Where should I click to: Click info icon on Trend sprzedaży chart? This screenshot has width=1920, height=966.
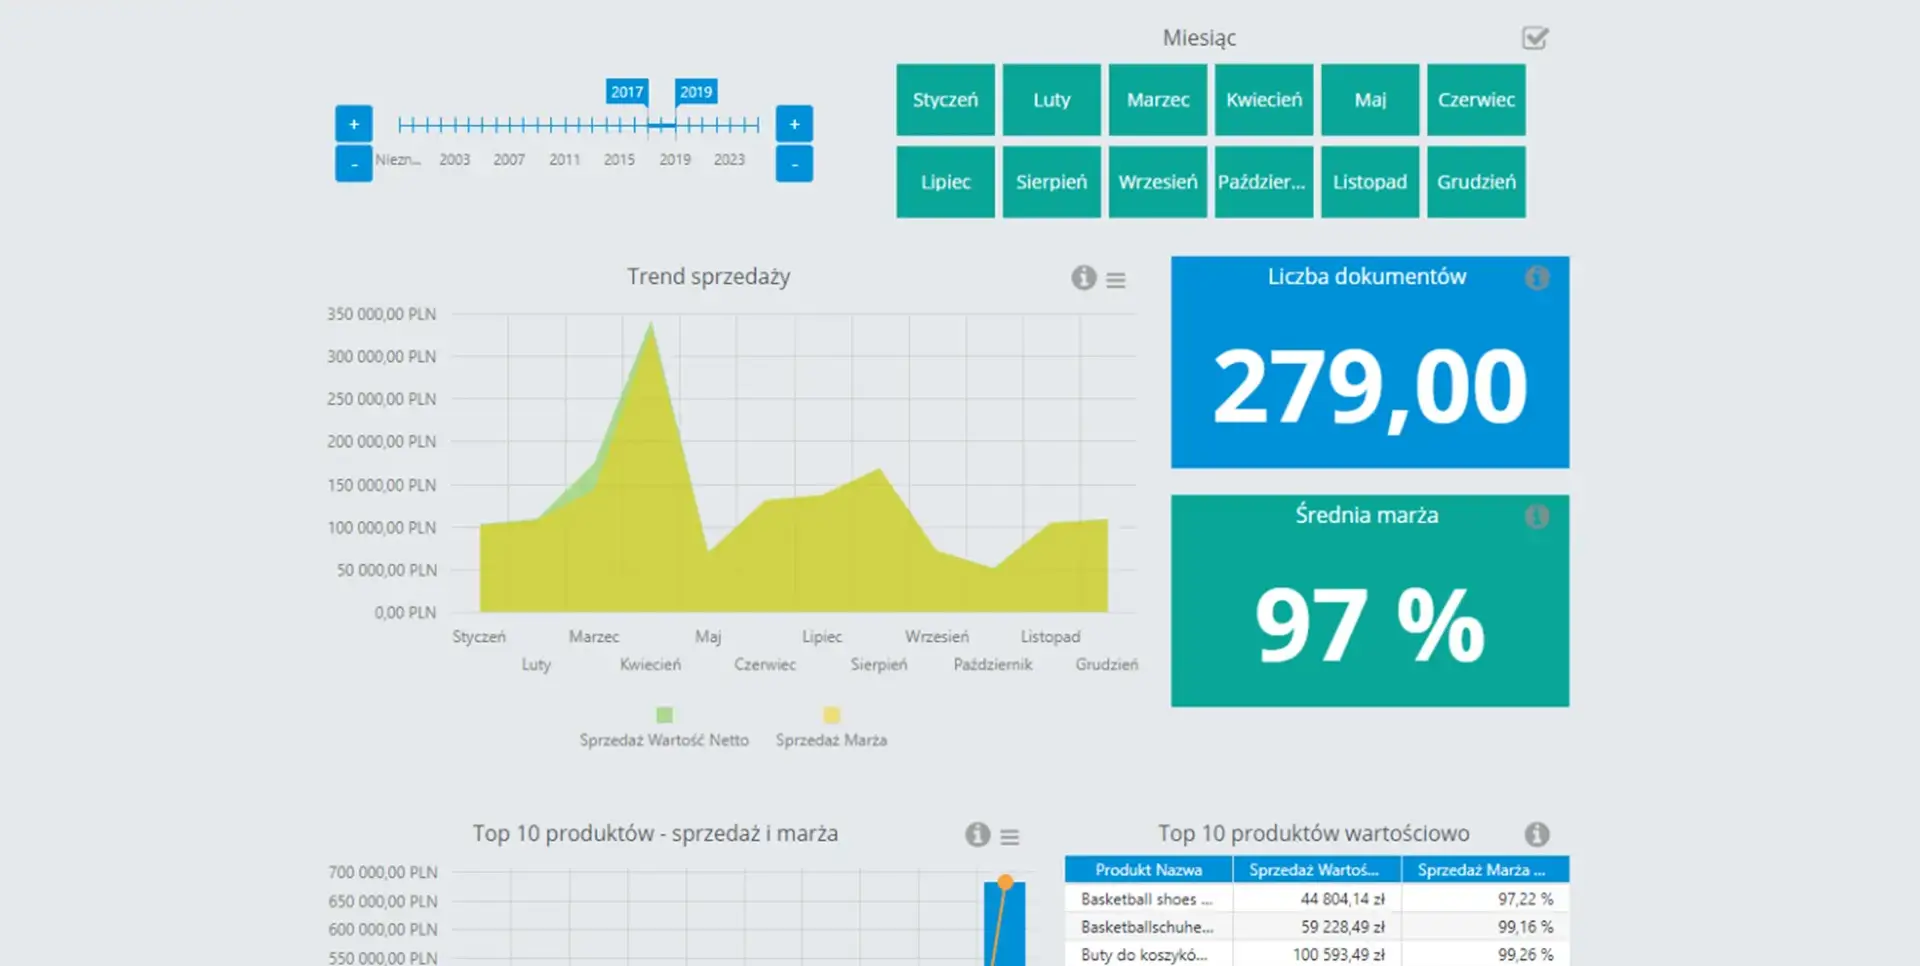point(1083,278)
